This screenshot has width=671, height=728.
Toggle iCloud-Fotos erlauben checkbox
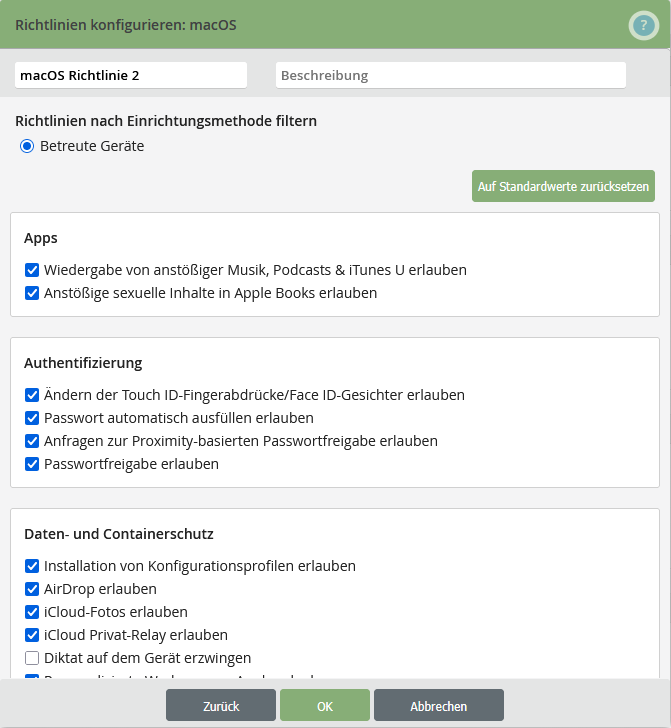click(x=32, y=612)
